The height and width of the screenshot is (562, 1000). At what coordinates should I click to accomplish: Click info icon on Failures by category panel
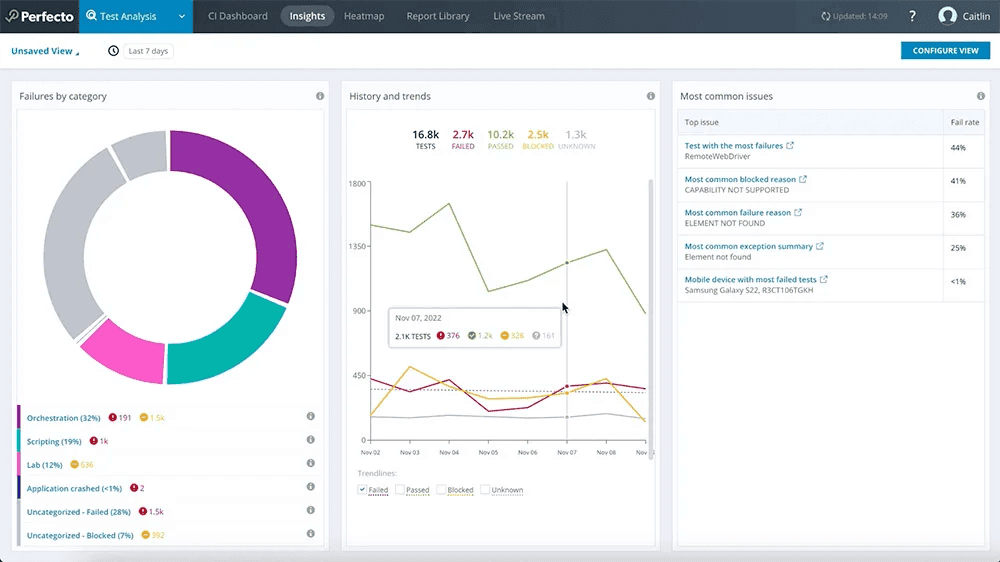[320, 96]
